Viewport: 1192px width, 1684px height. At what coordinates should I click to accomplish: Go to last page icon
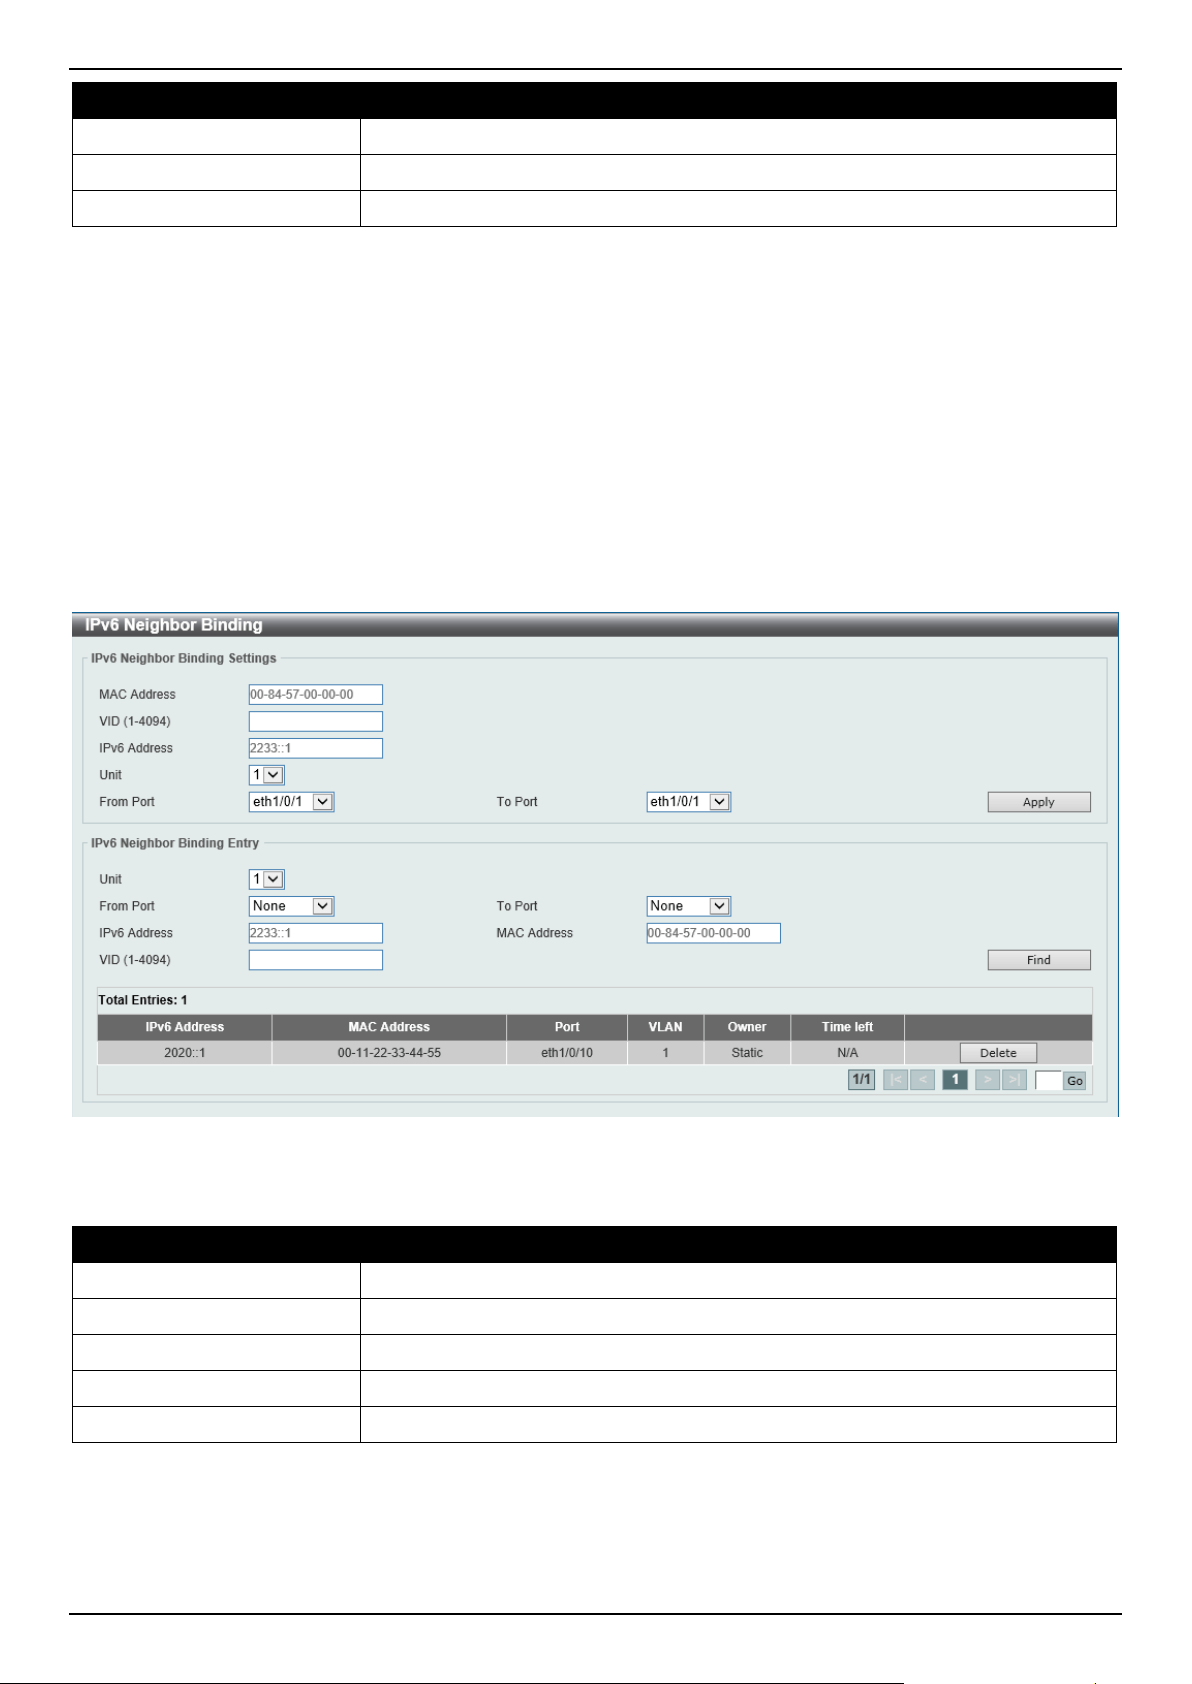[x=1014, y=1080]
